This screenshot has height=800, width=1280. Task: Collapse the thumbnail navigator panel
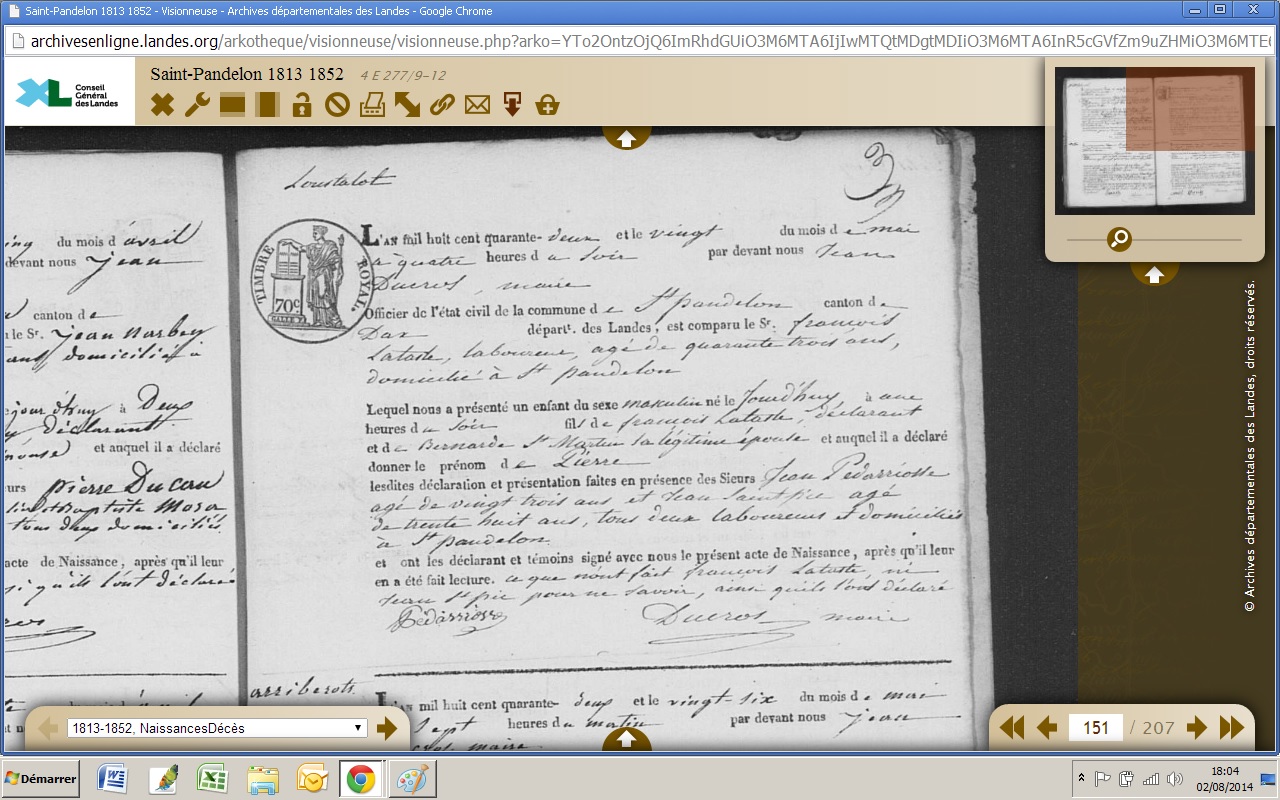(1154, 274)
